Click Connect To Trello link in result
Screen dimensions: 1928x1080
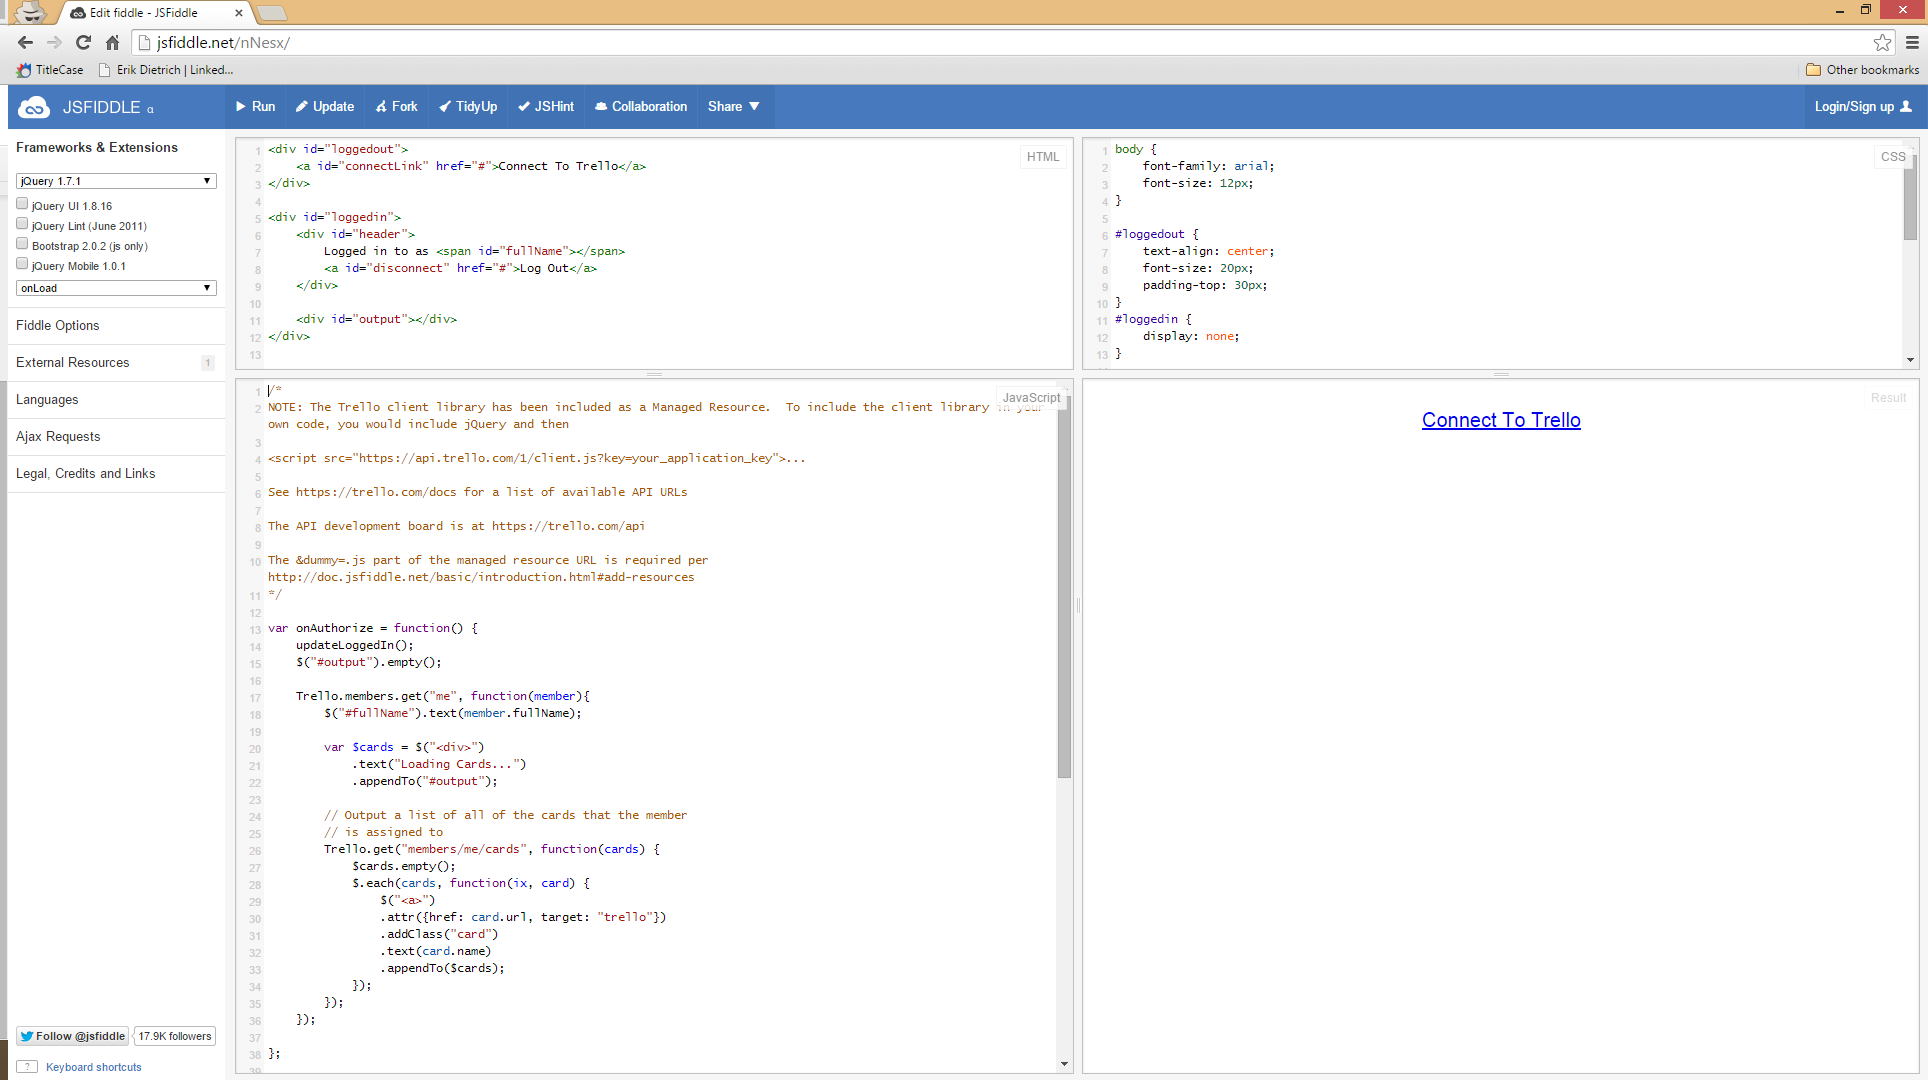click(x=1501, y=420)
